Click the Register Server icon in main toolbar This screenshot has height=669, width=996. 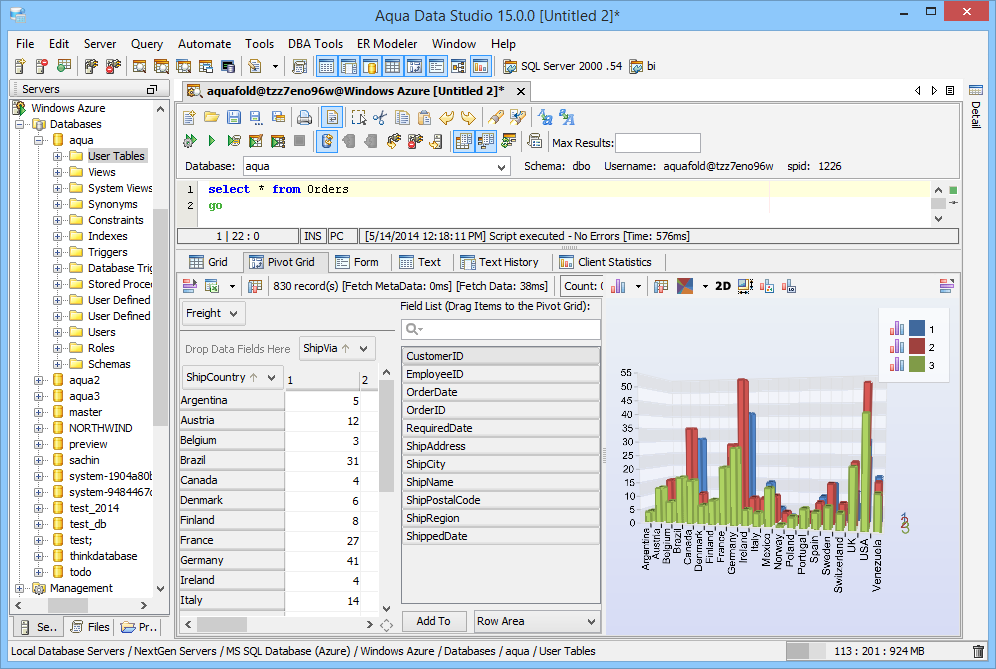point(20,66)
